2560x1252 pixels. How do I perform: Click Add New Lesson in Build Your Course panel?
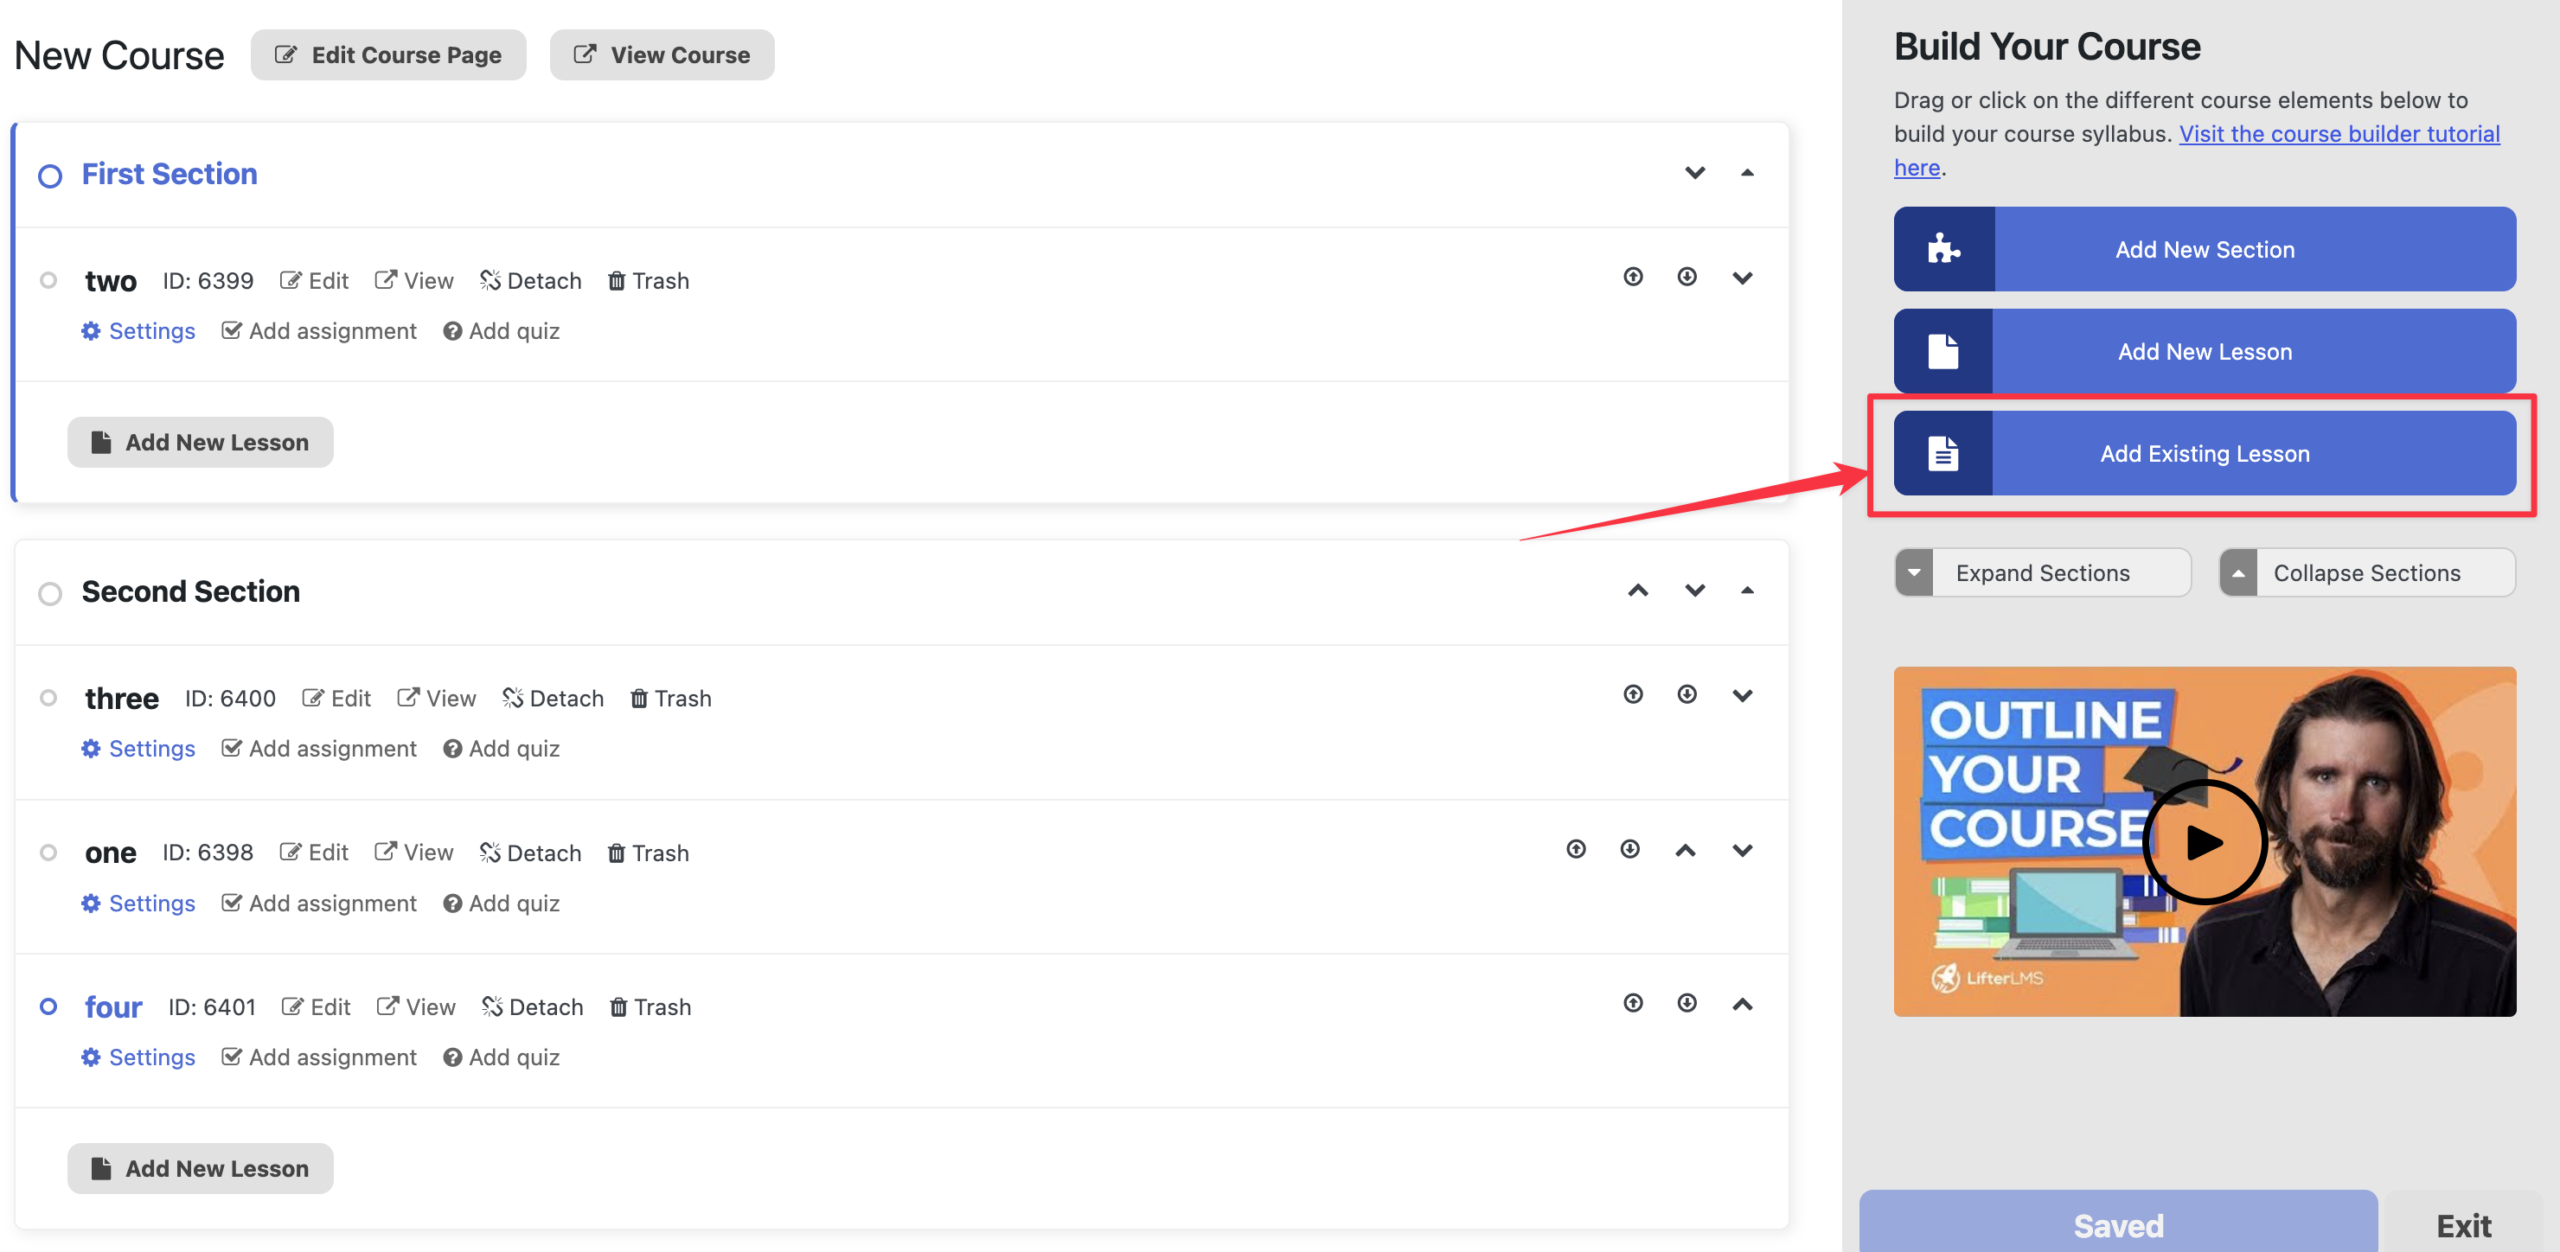click(x=2204, y=351)
